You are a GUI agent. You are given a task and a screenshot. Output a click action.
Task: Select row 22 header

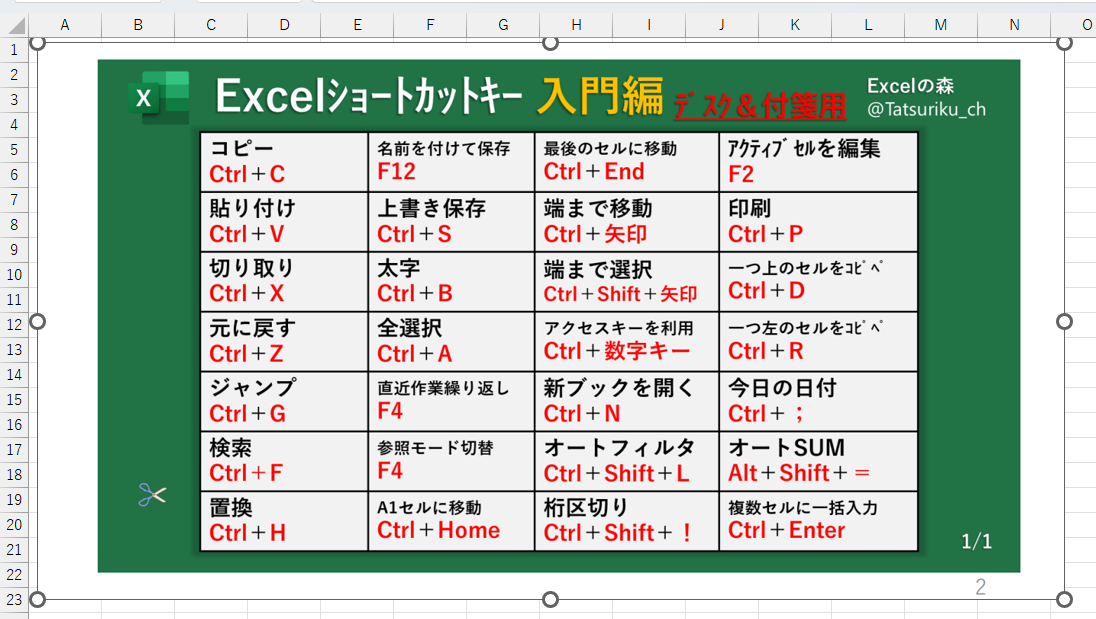(14, 574)
